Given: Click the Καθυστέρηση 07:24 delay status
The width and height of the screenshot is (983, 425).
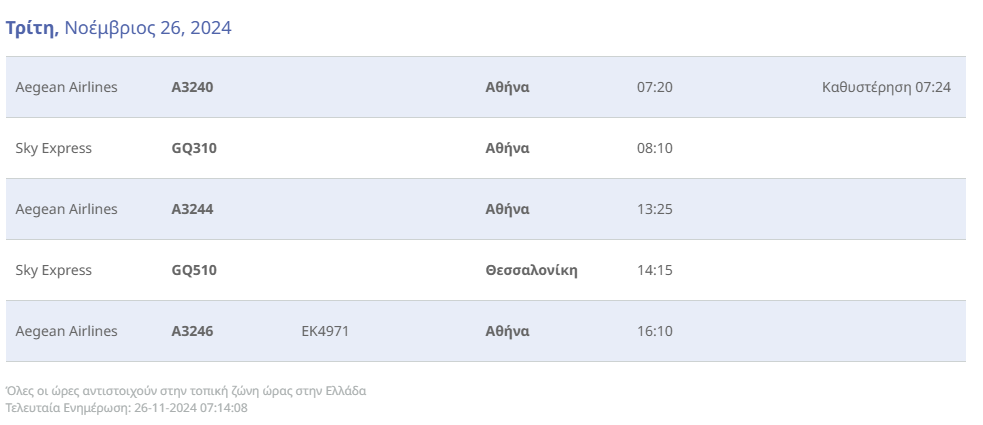Looking at the screenshot, I should 886,87.
